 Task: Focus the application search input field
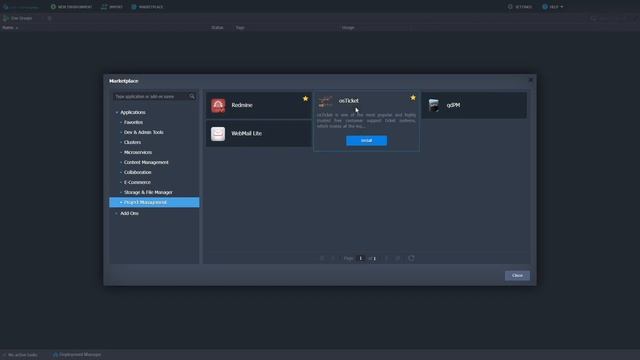pyautogui.click(x=150, y=96)
